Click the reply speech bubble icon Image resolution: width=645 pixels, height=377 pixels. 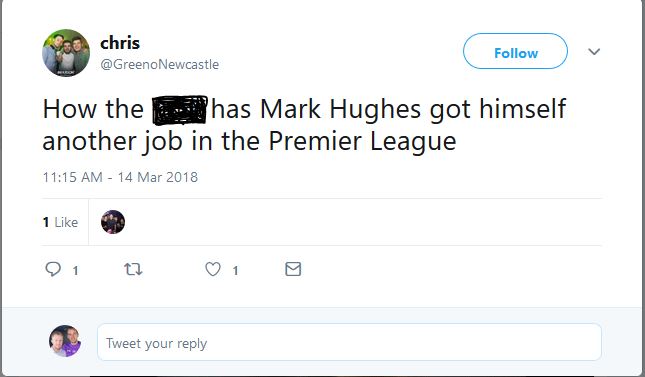pos(53,269)
